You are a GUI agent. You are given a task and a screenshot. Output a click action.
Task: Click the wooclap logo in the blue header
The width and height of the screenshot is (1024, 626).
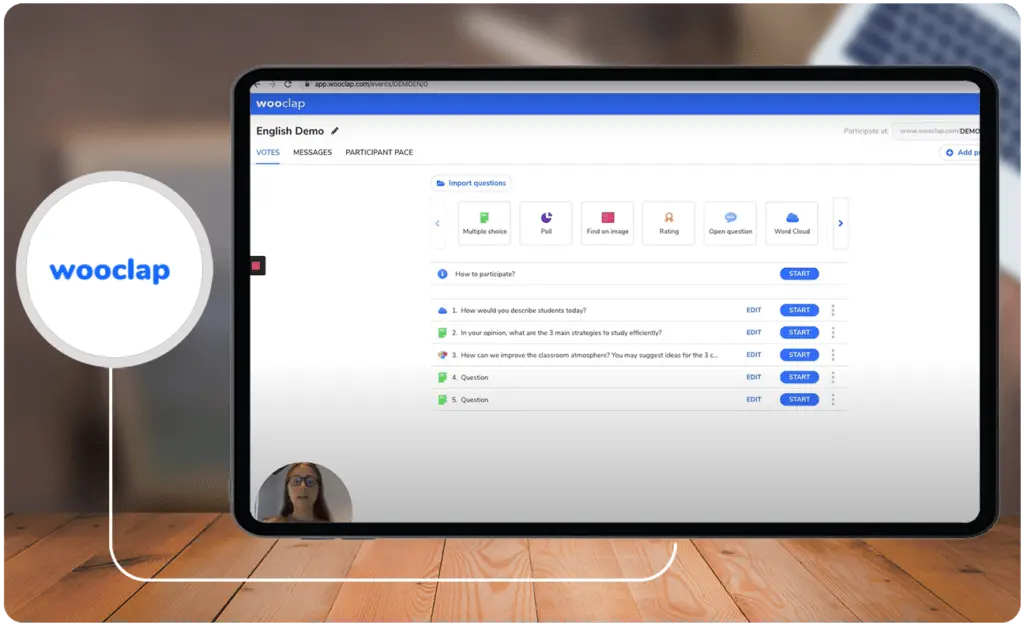(280, 104)
